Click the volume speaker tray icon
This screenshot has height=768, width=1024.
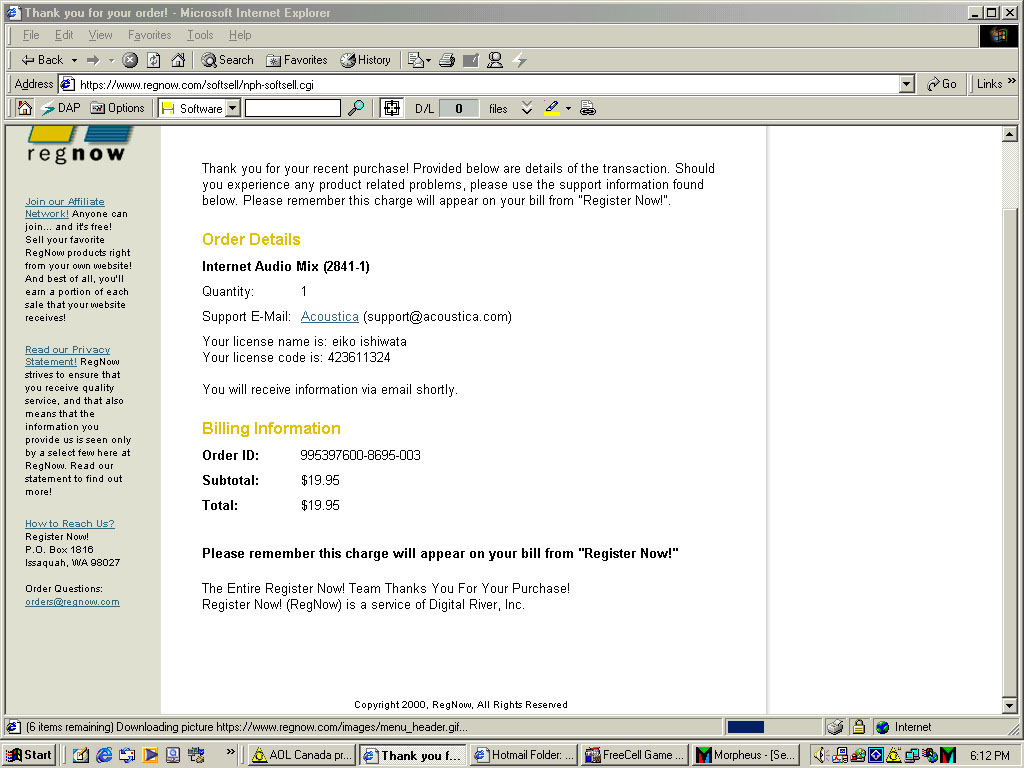click(820, 756)
